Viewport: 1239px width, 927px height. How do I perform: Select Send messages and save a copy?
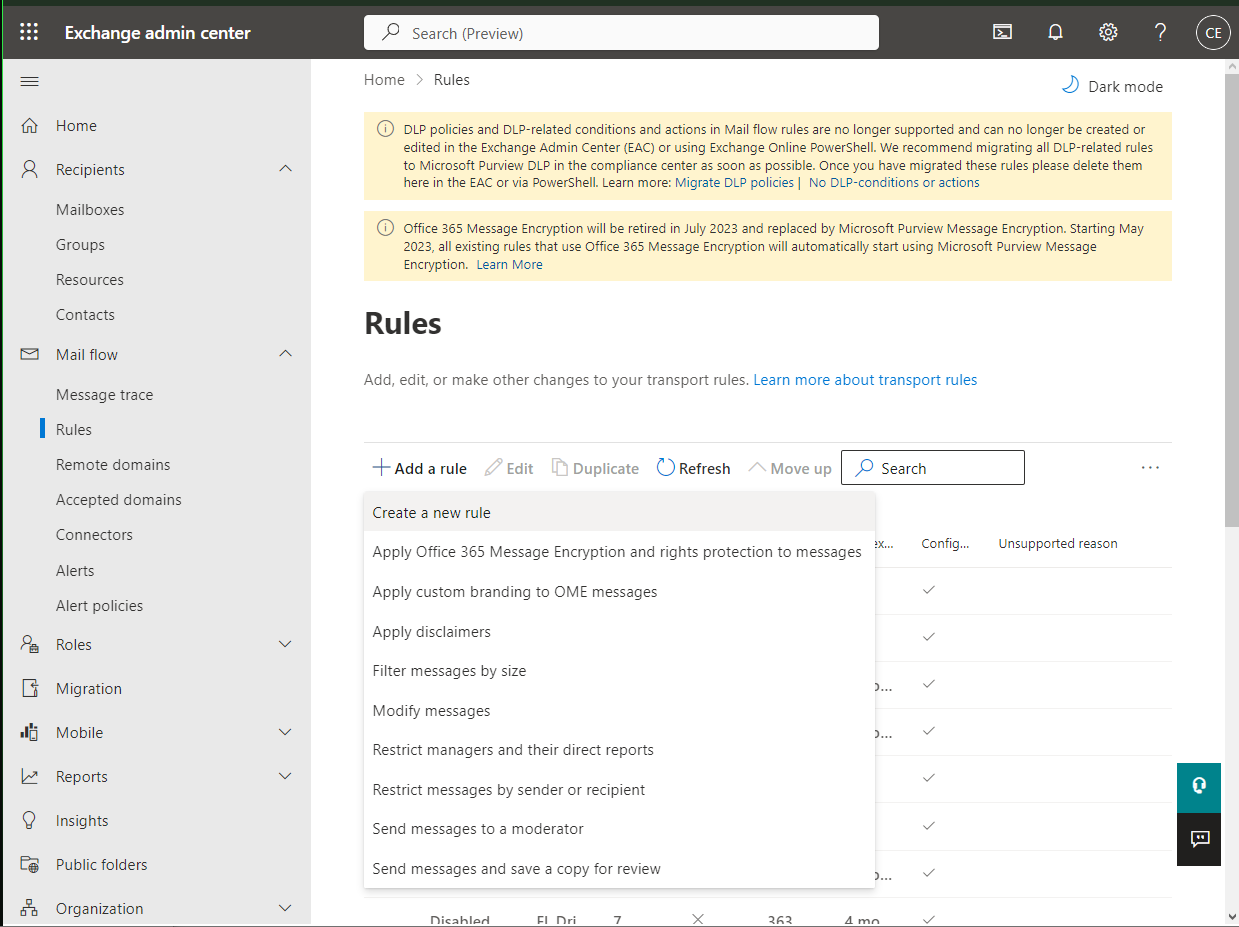619,868
